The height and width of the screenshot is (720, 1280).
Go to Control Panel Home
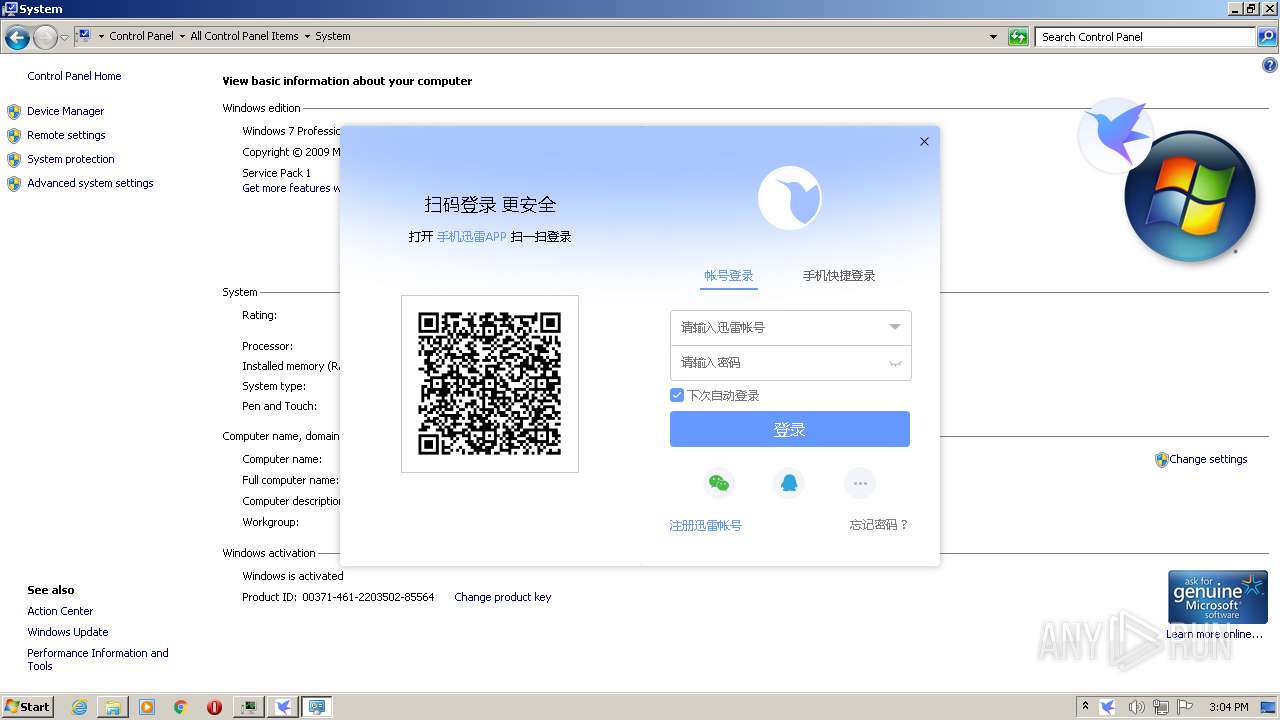coord(74,76)
